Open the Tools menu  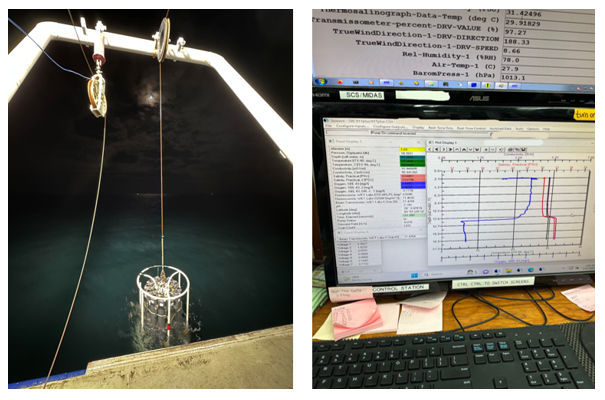(x=519, y=129)
